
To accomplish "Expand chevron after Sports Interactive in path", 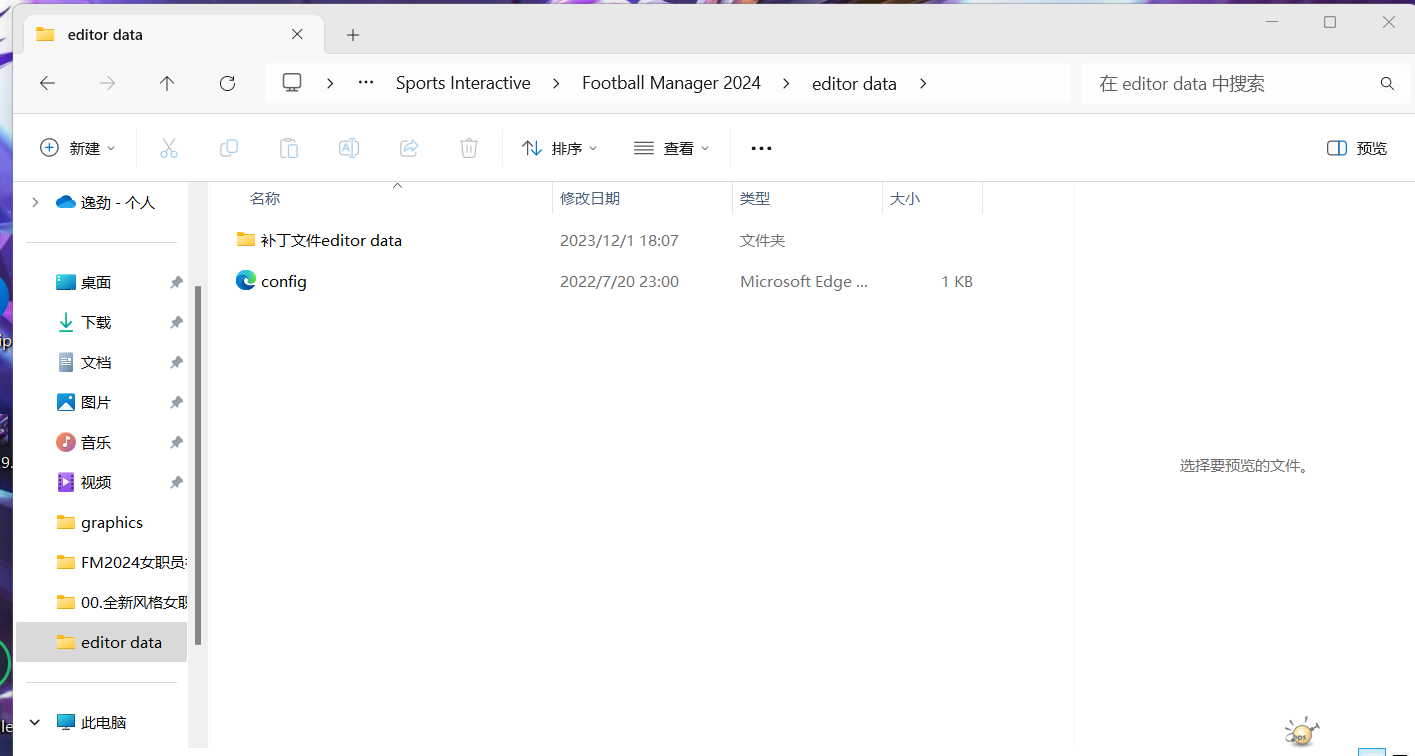I will coord(556,83).
